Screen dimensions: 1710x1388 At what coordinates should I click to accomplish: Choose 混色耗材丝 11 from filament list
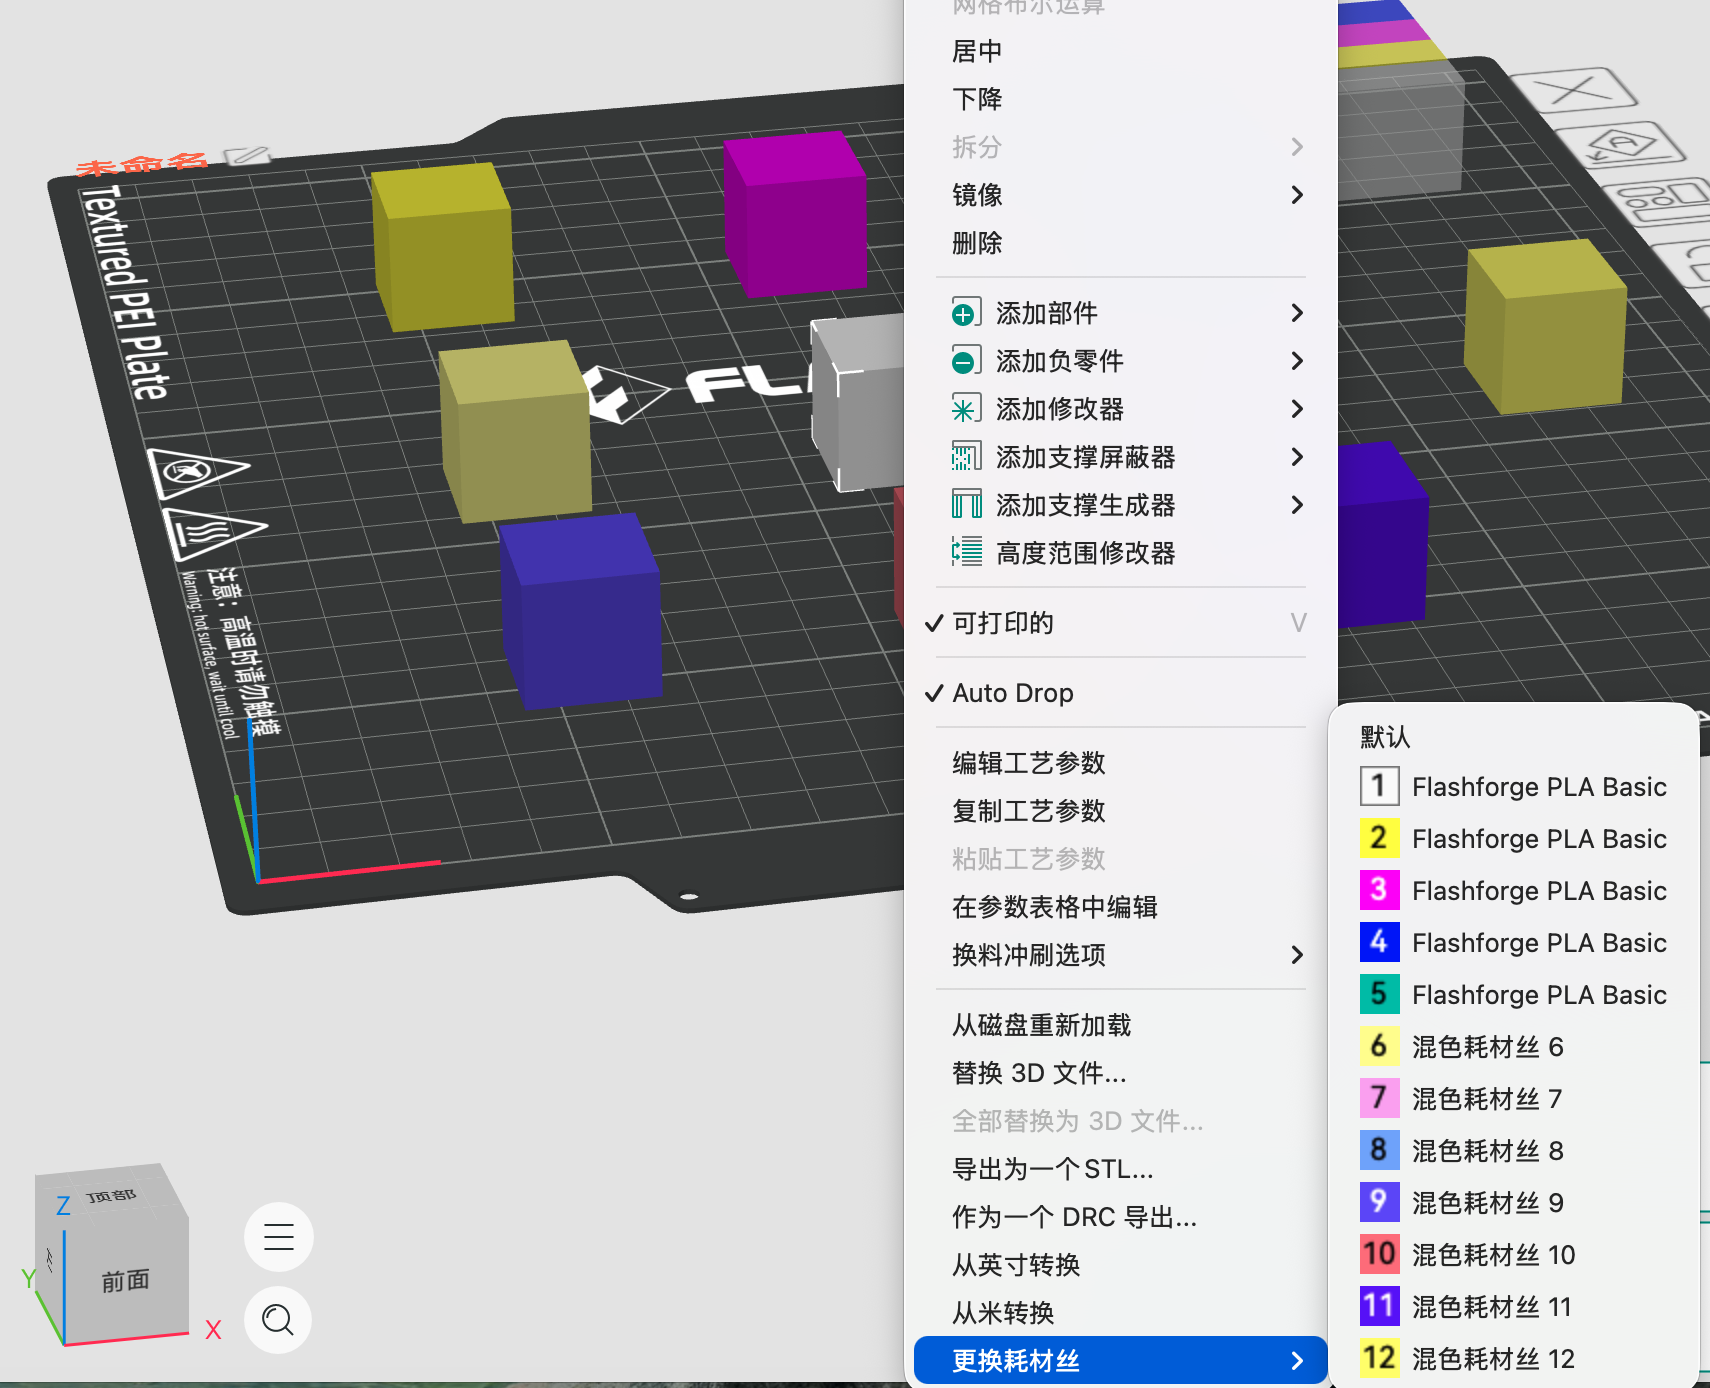[x=1514, y=1307]
